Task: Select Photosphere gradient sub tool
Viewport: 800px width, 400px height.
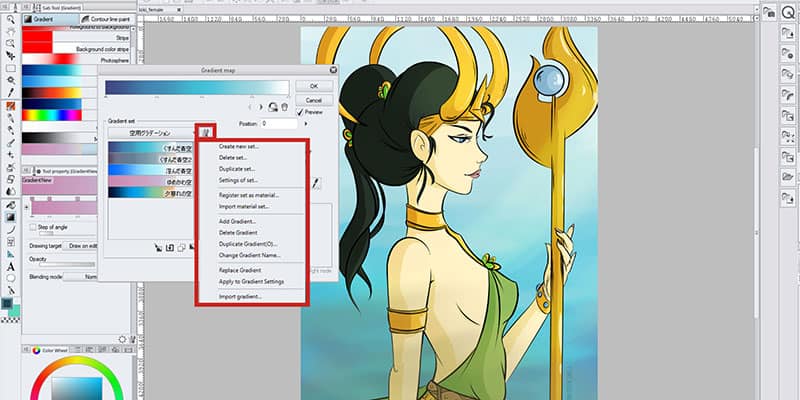Action: point(76,60)
